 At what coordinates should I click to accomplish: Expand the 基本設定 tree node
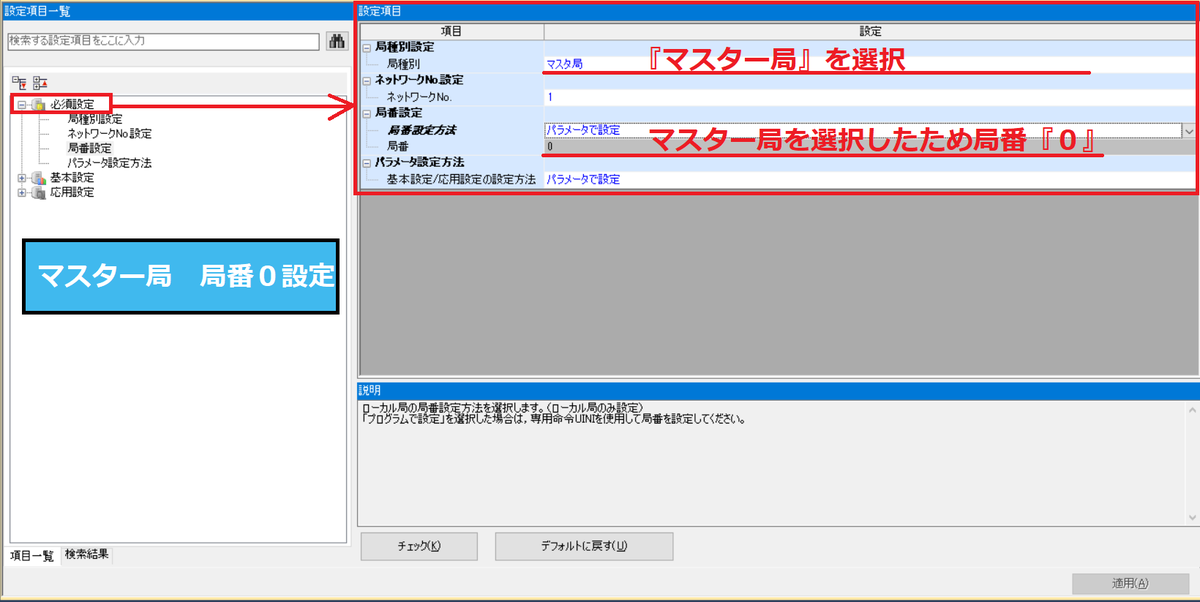(x=21, y=177)
